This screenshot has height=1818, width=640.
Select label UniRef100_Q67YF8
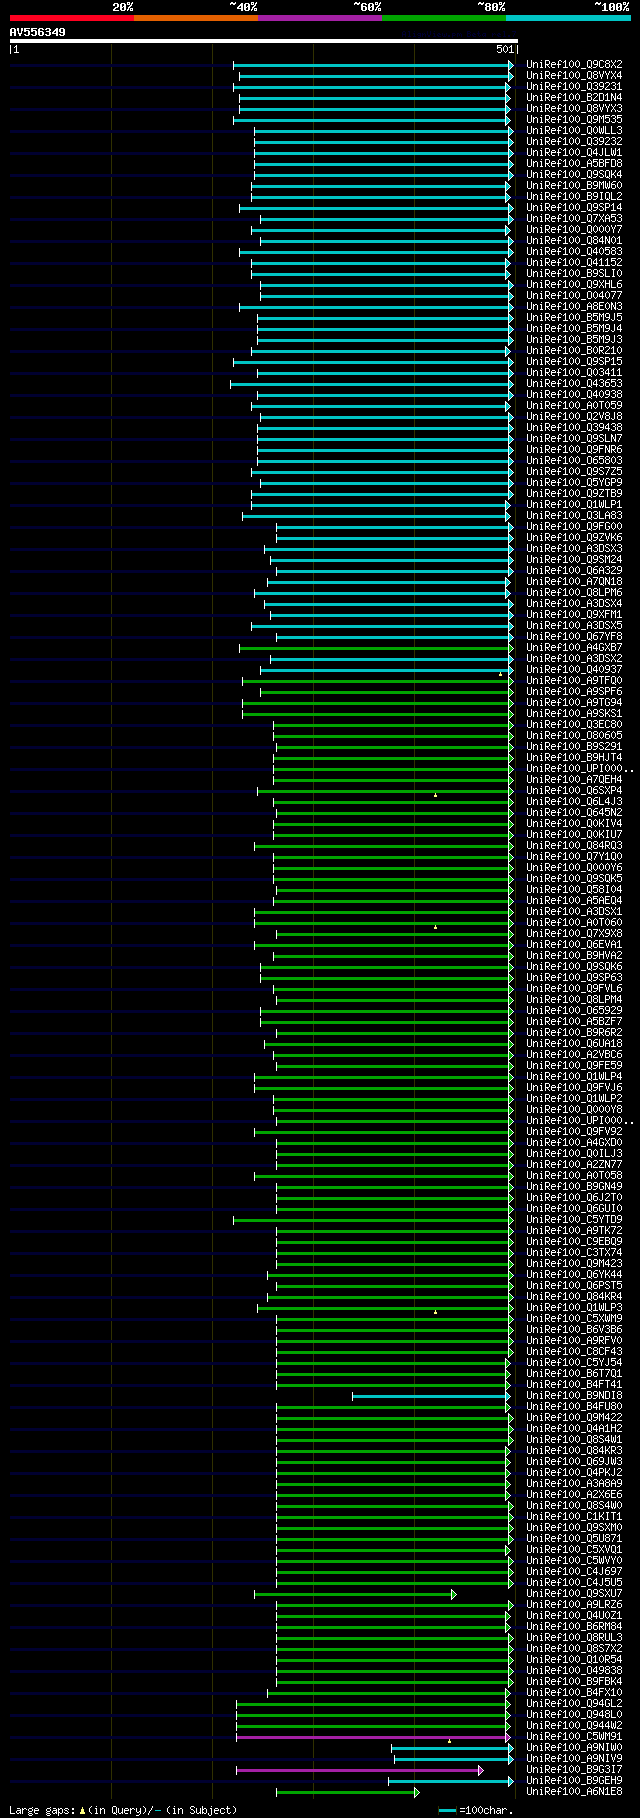tap(574, 637)
